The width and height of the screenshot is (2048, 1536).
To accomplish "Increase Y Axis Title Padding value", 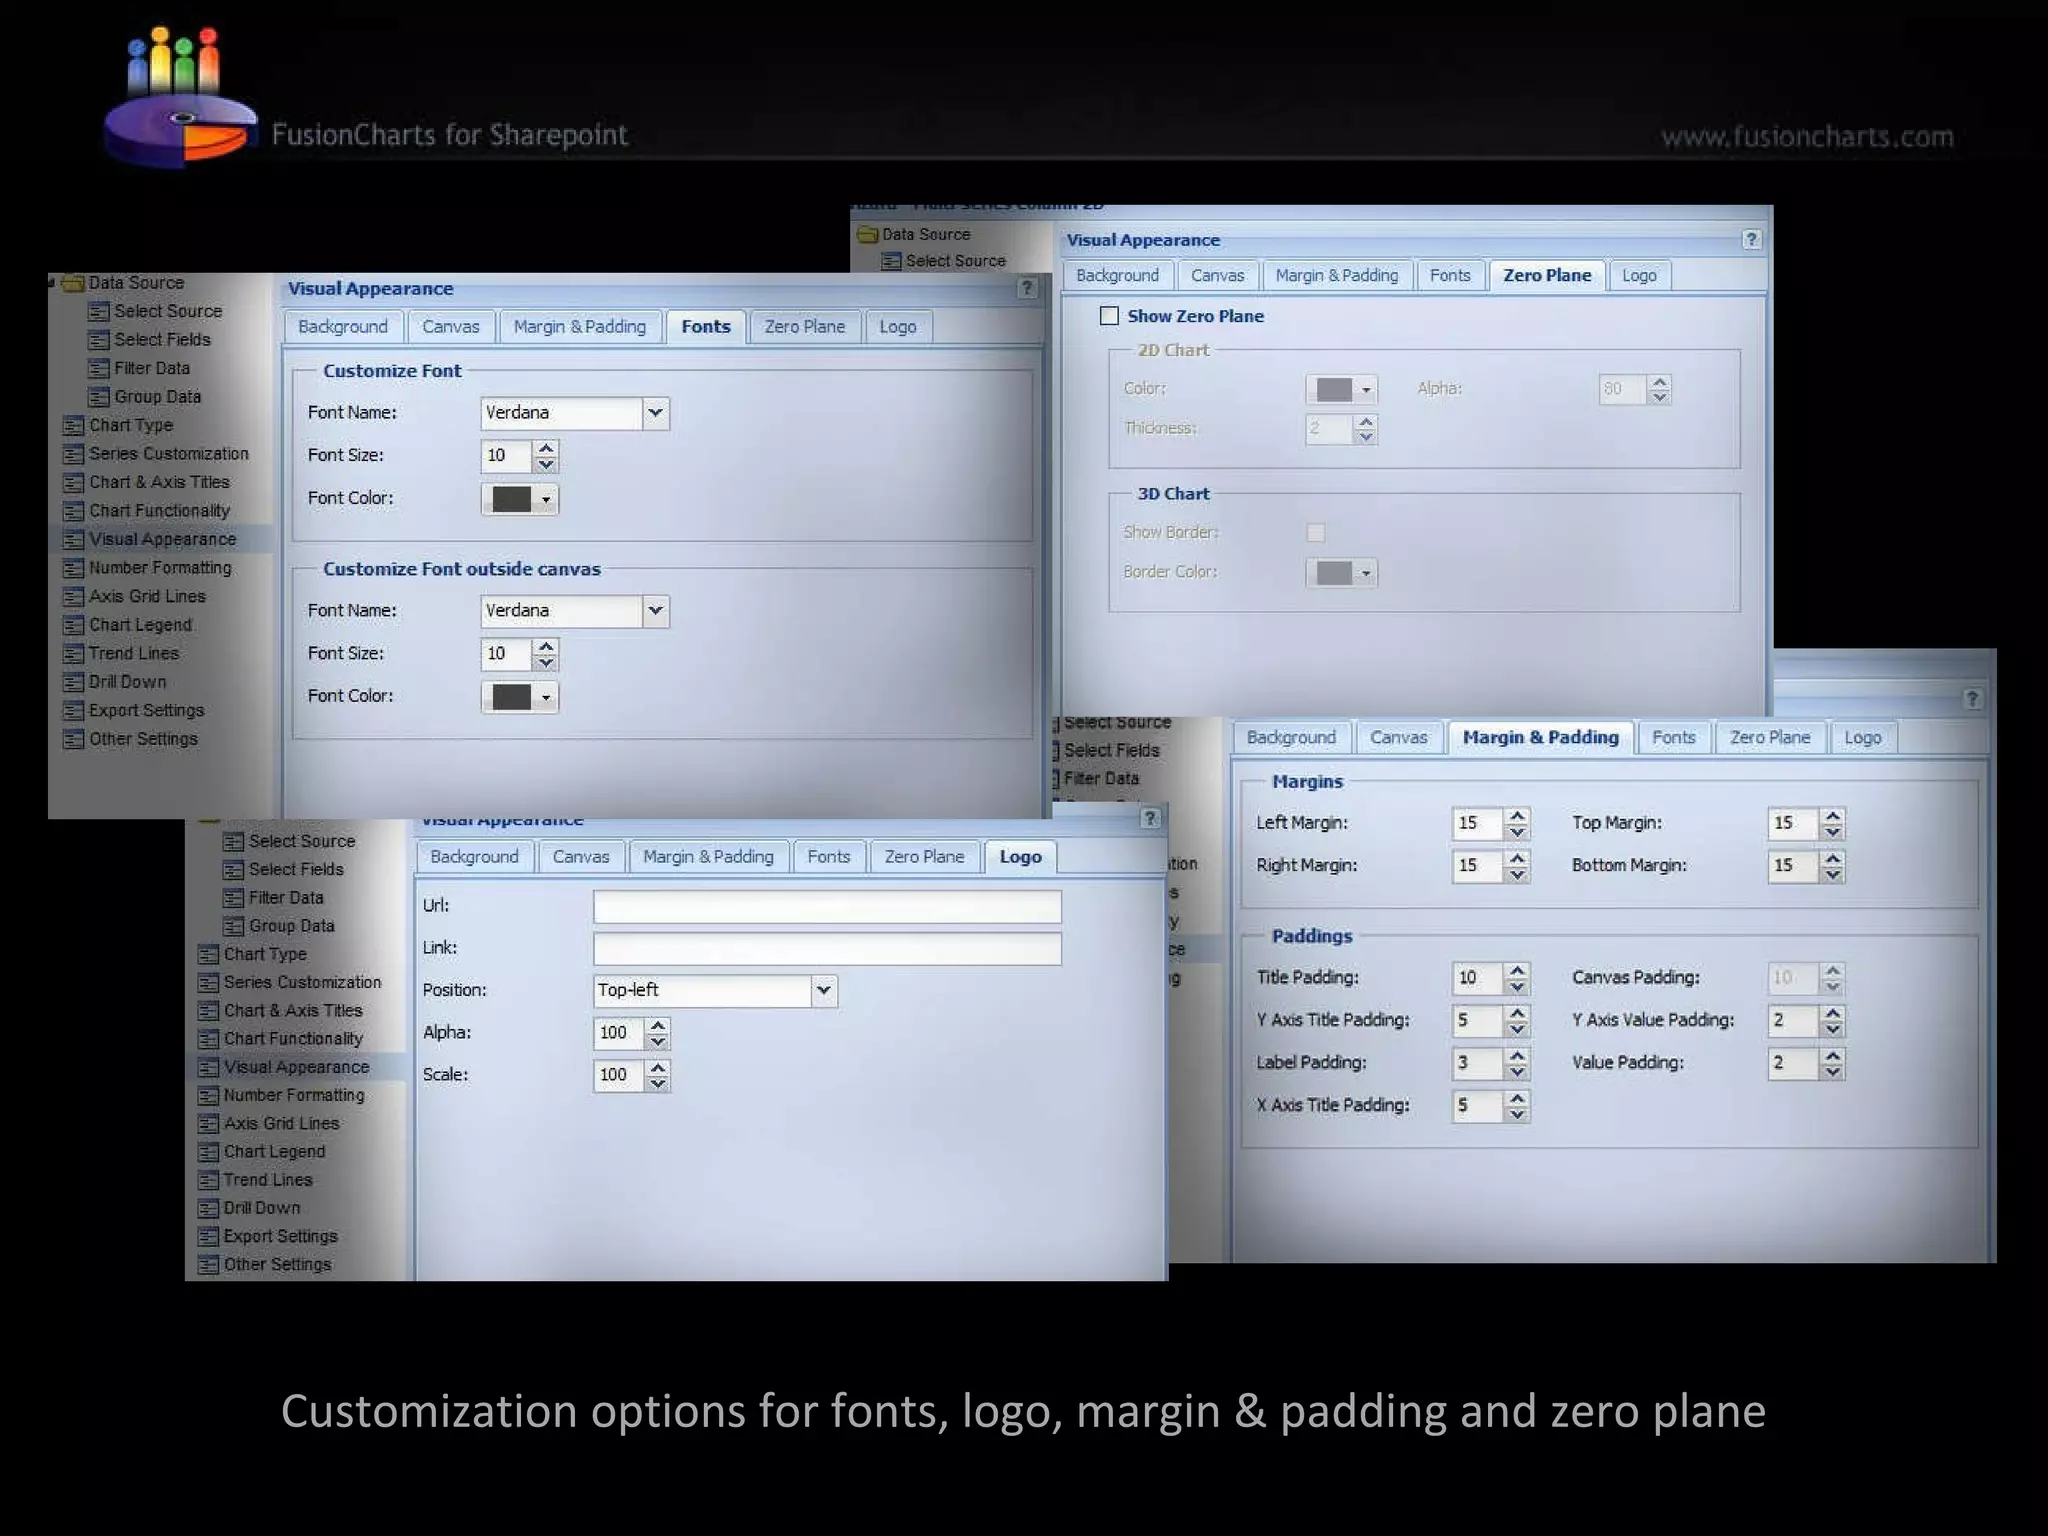I will click(x=1517, y=1013).
